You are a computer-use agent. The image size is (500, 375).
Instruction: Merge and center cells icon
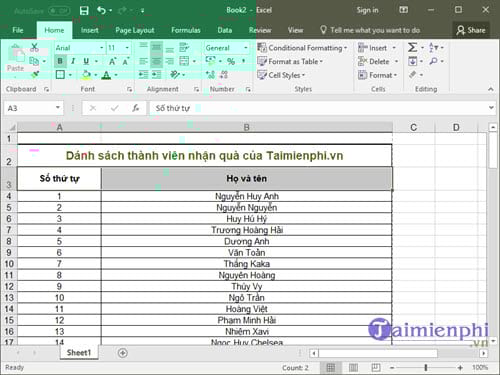pos(184,61)
